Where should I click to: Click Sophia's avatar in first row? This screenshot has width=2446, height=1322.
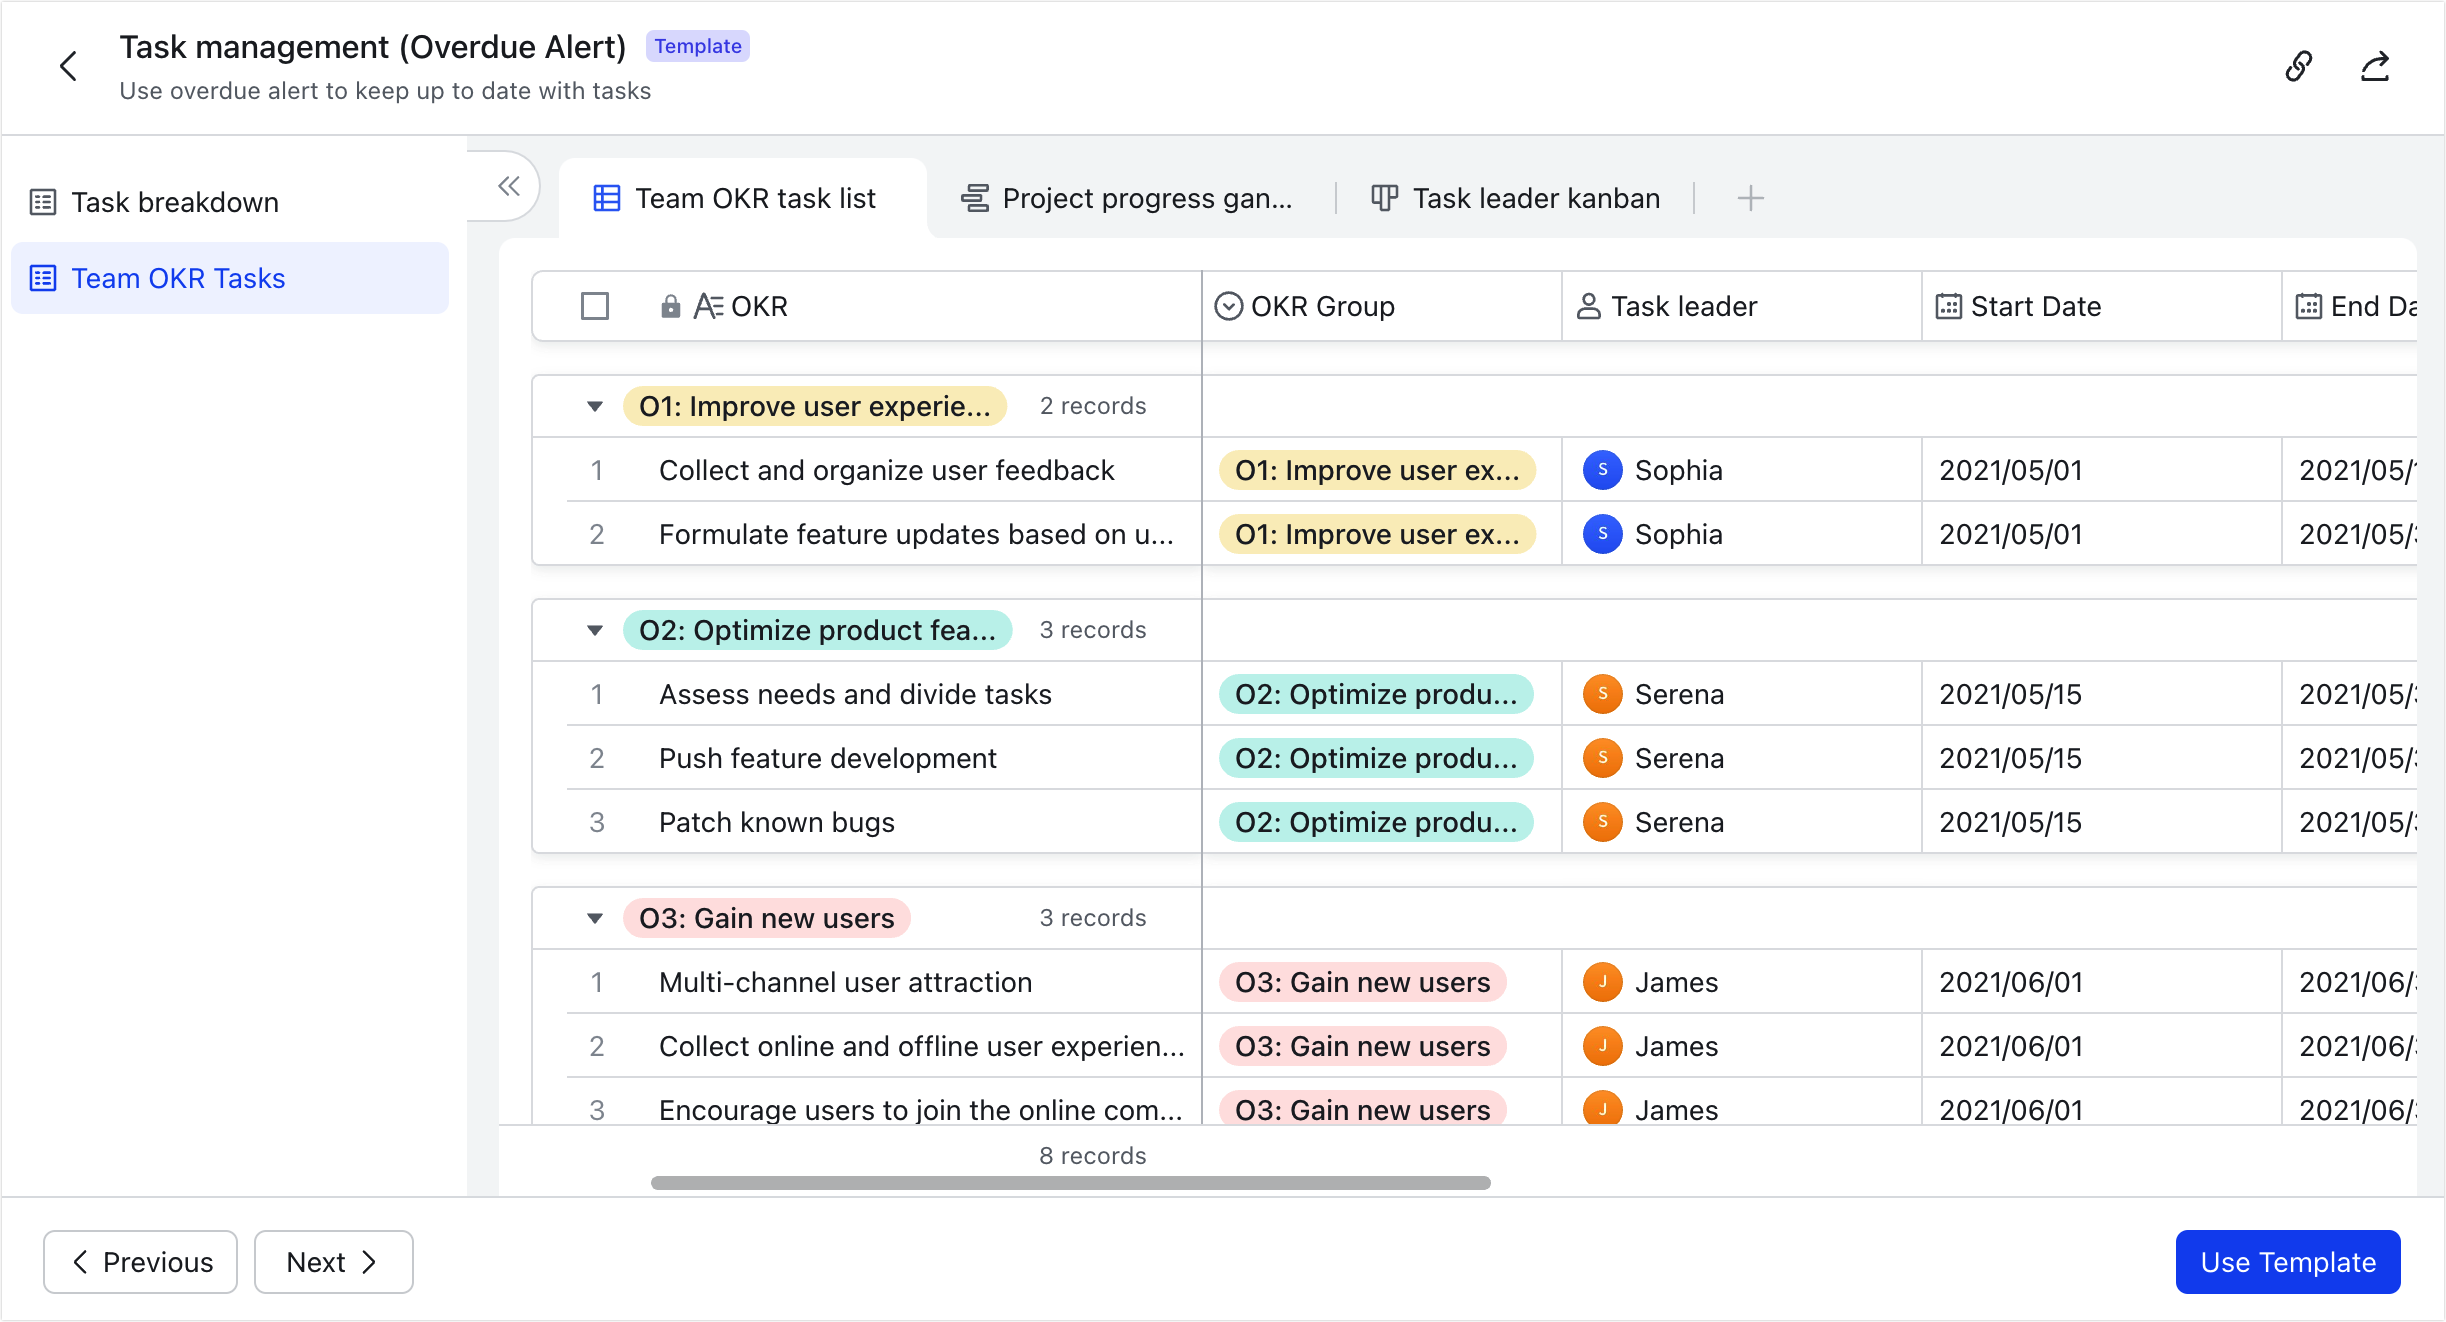1602,470
